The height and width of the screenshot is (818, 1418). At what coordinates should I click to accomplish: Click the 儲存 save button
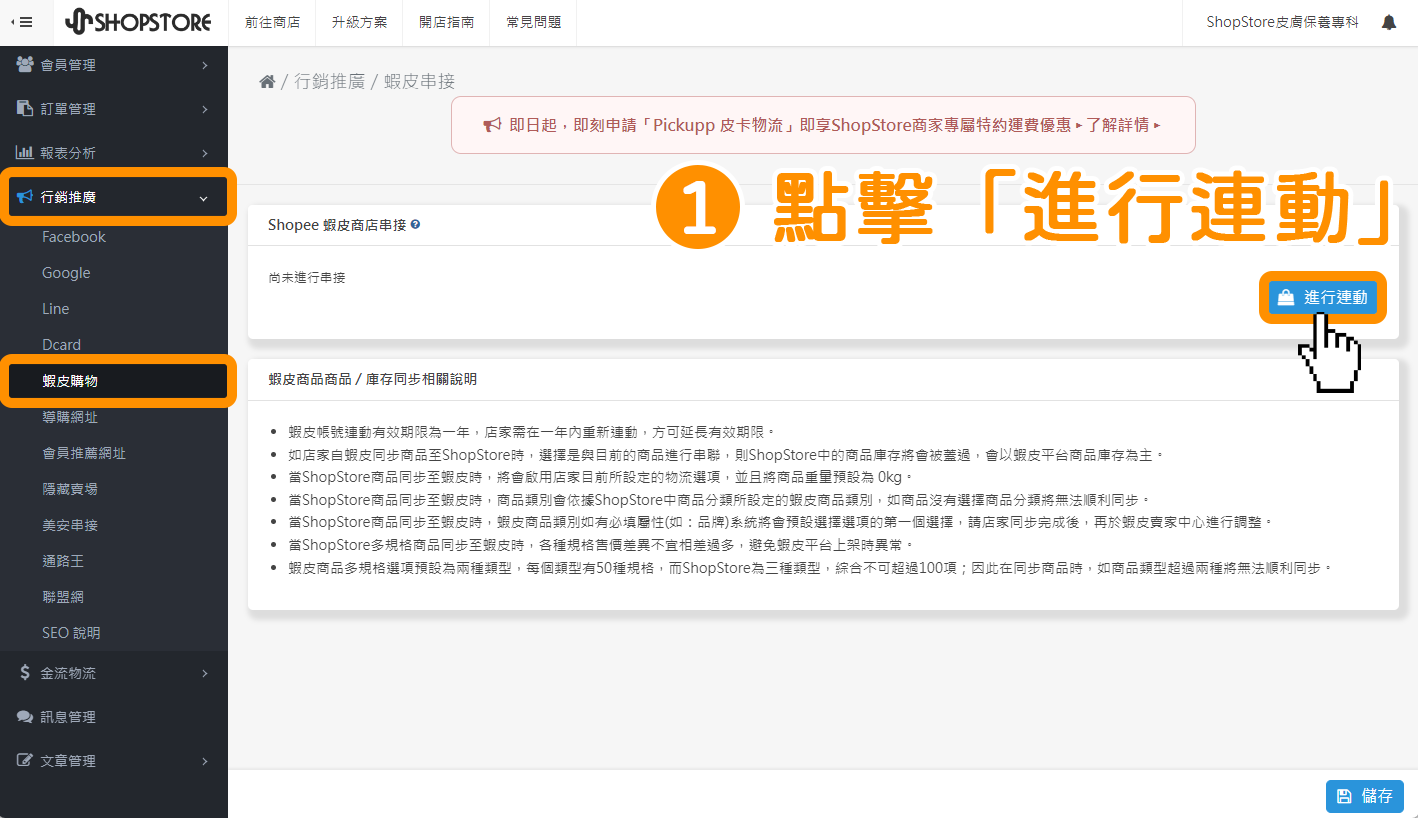pyautogui.click(x=1365, y=796)
